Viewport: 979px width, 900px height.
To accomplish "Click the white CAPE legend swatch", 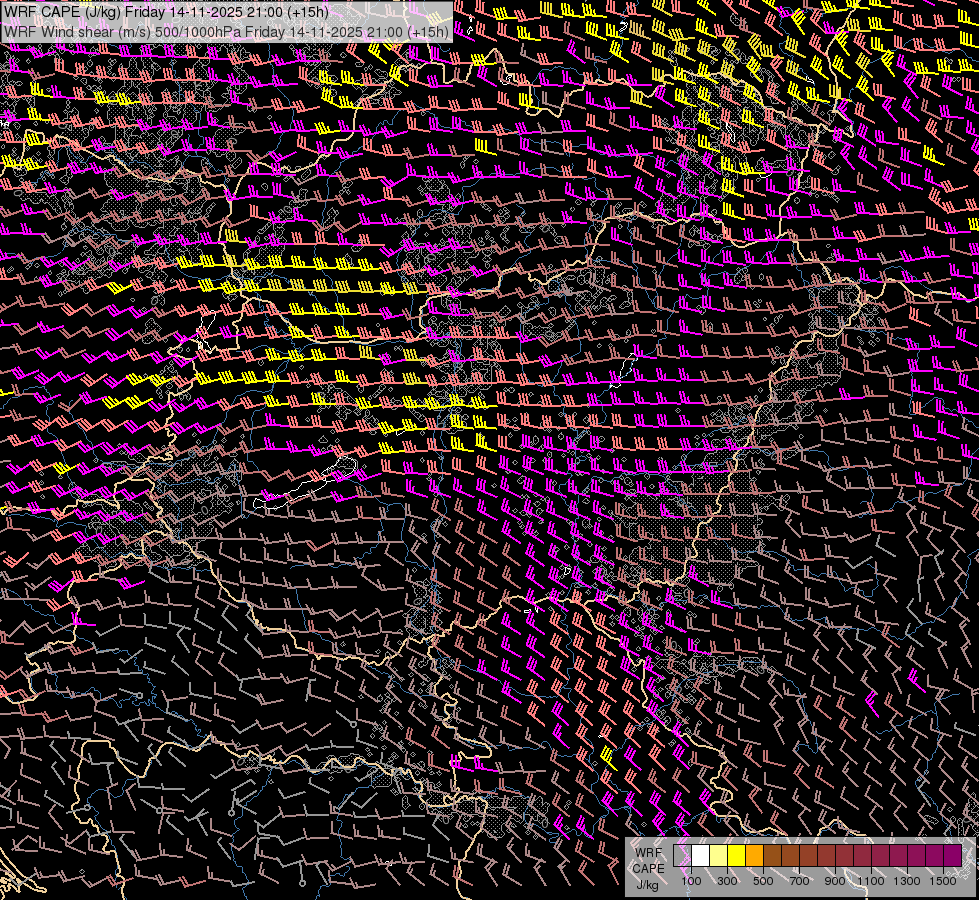I will (x=701, y=856).
